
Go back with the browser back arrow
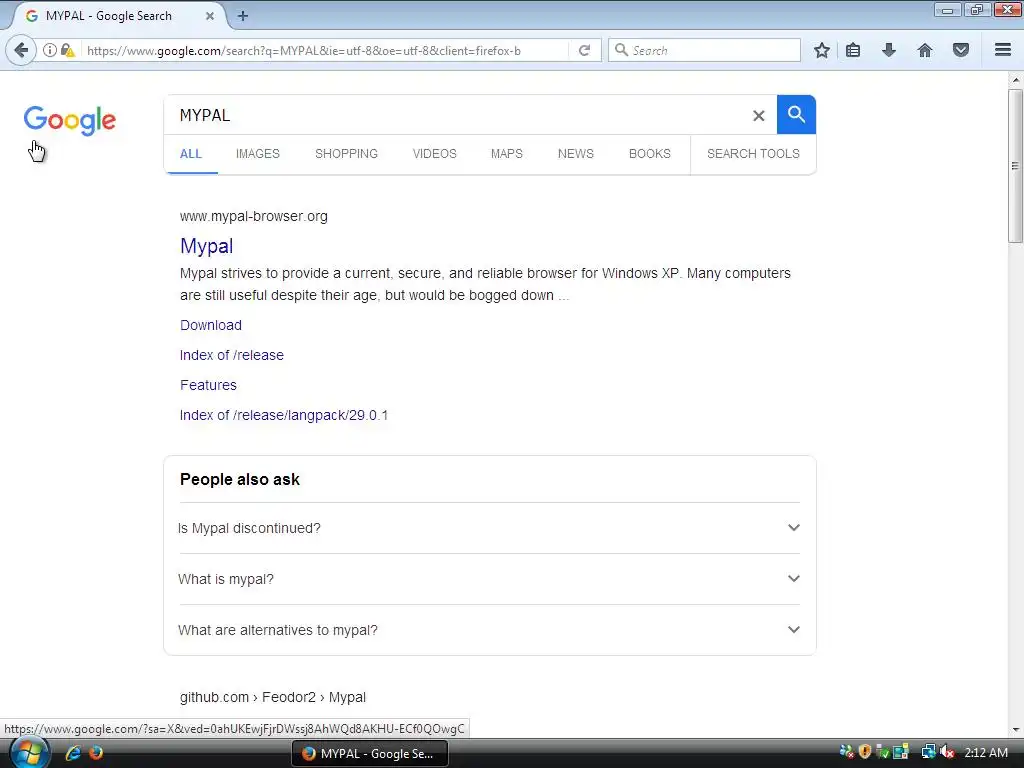tap(21, 50)
